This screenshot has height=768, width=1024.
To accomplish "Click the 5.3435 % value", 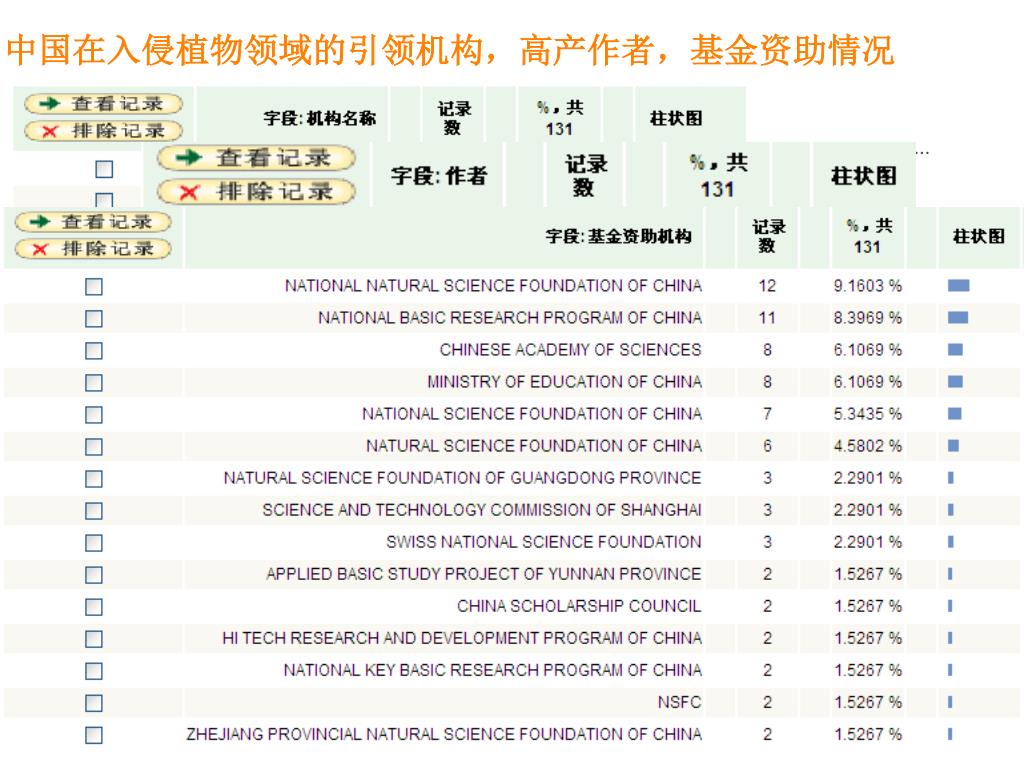I will click(x=867, y=413).
